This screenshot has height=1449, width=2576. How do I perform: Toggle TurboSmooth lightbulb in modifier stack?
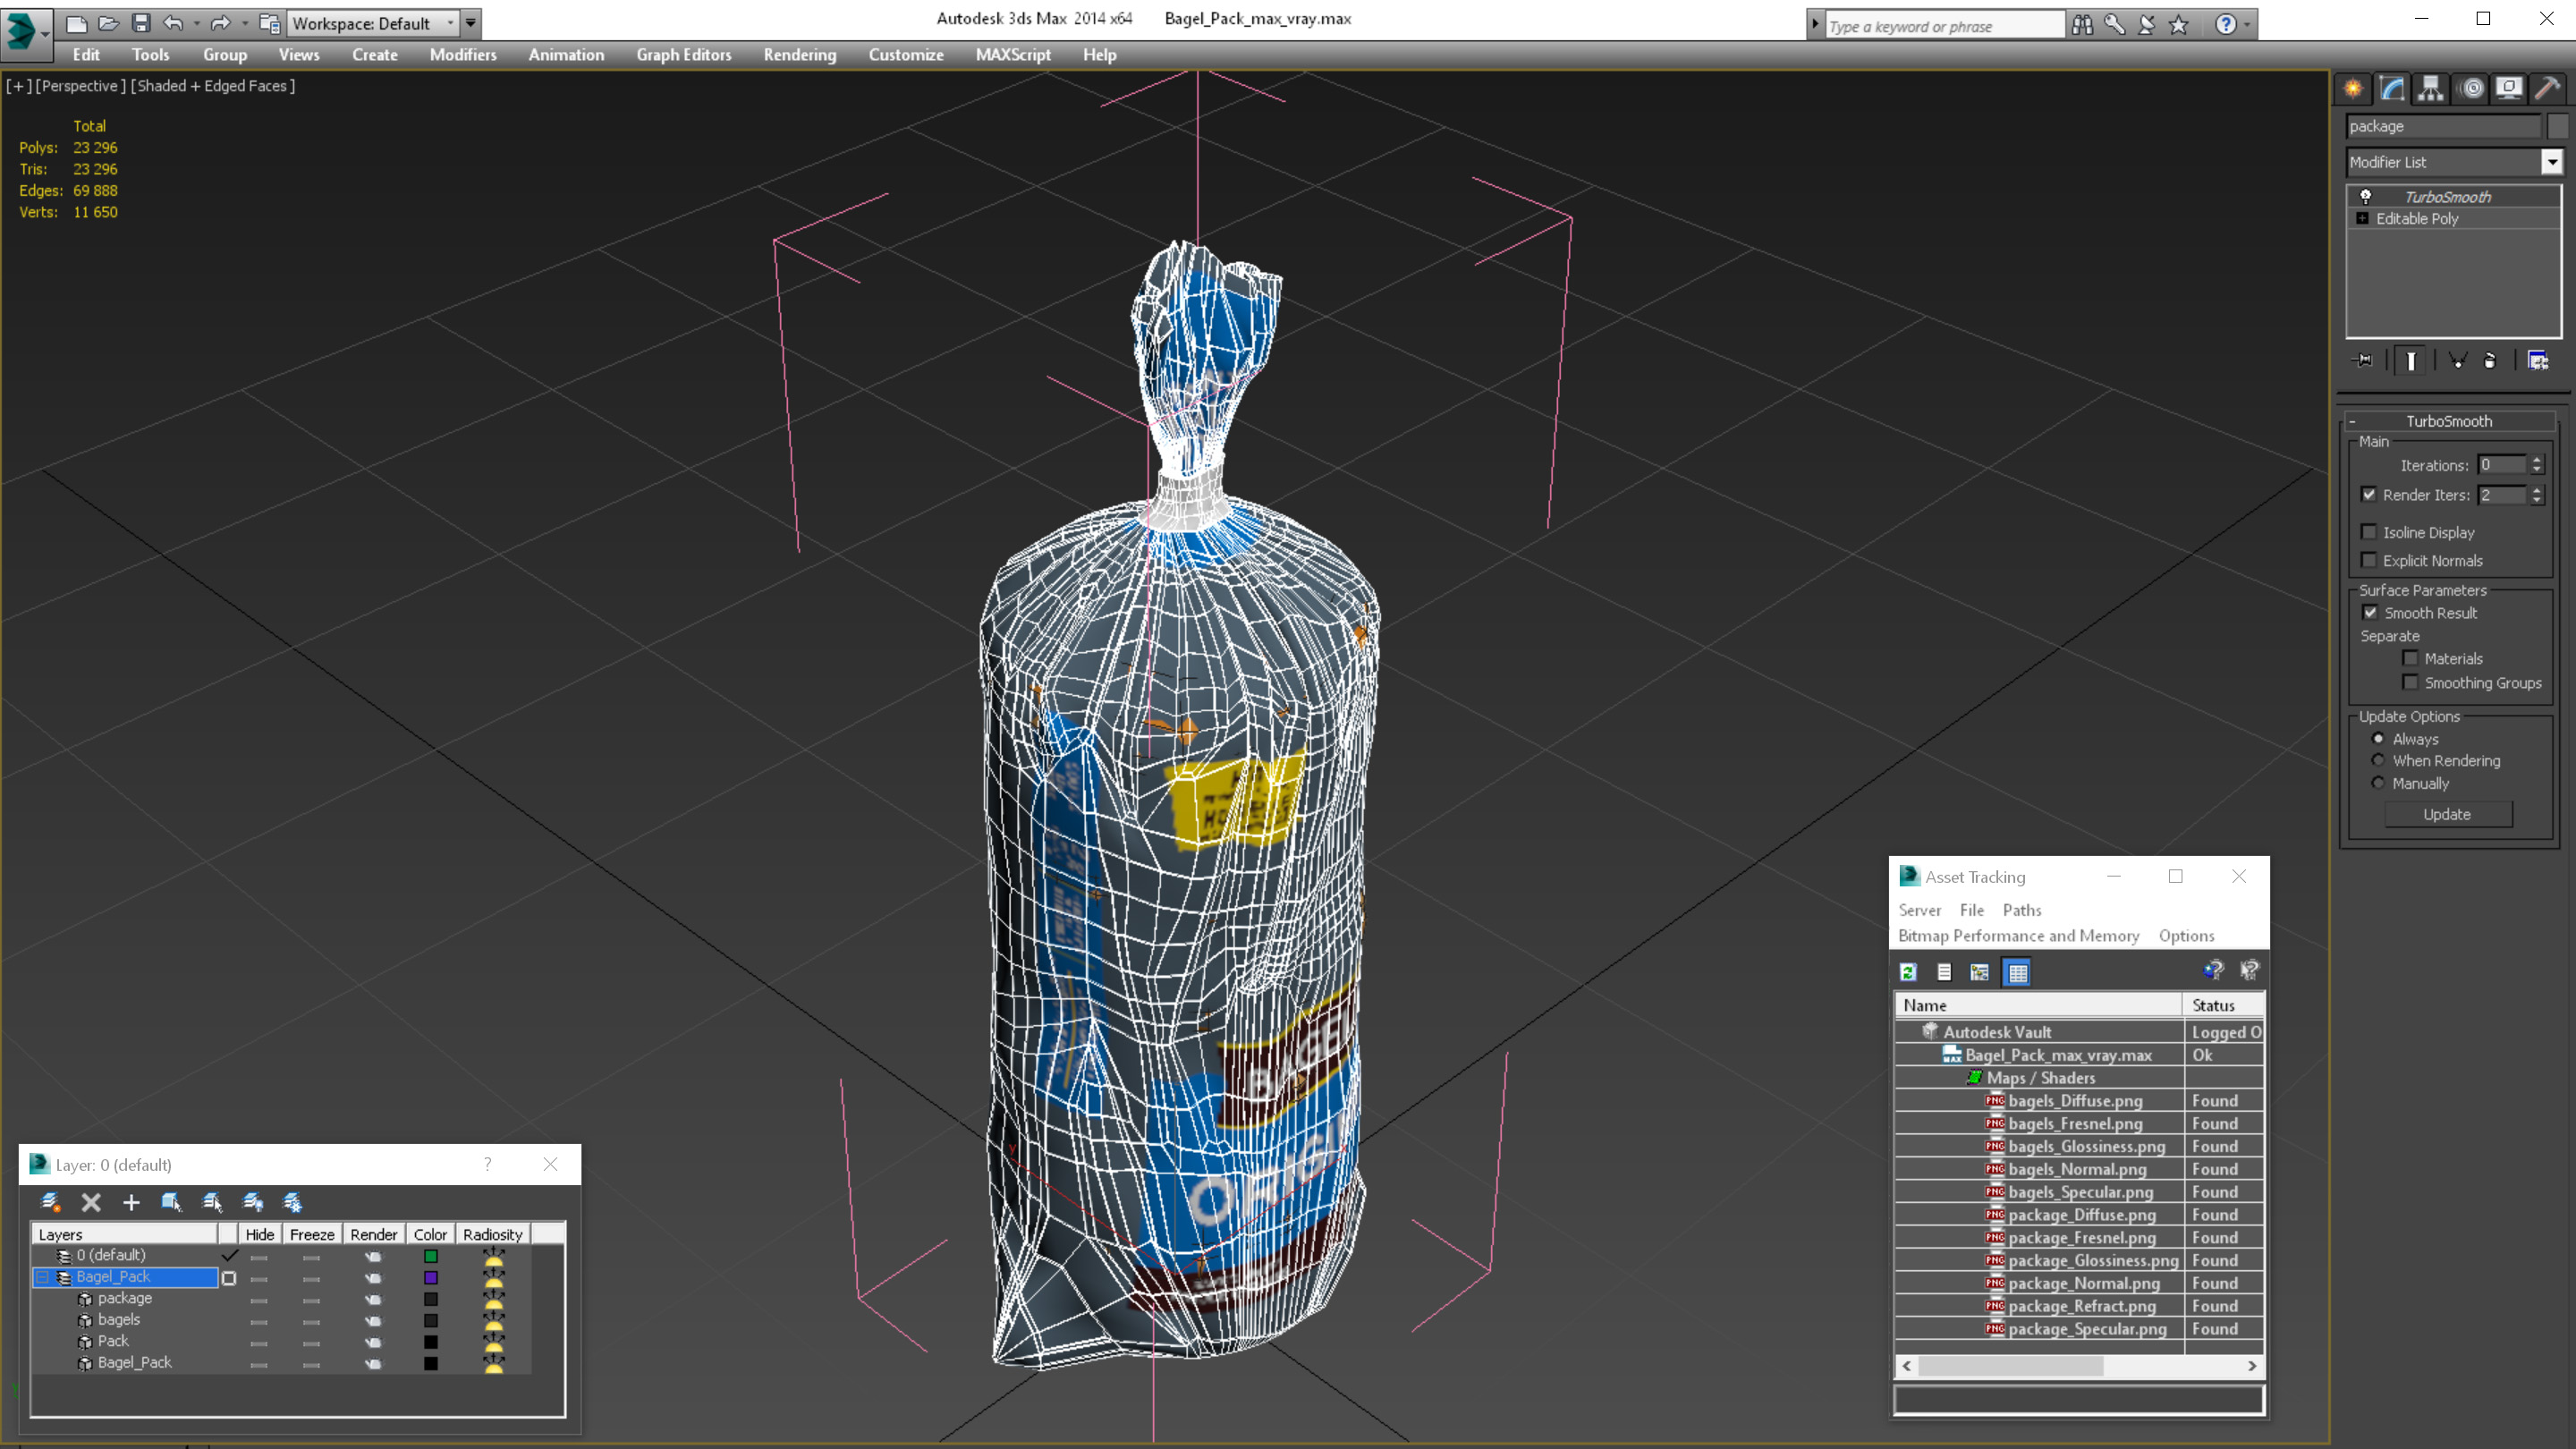point(2365,197)
